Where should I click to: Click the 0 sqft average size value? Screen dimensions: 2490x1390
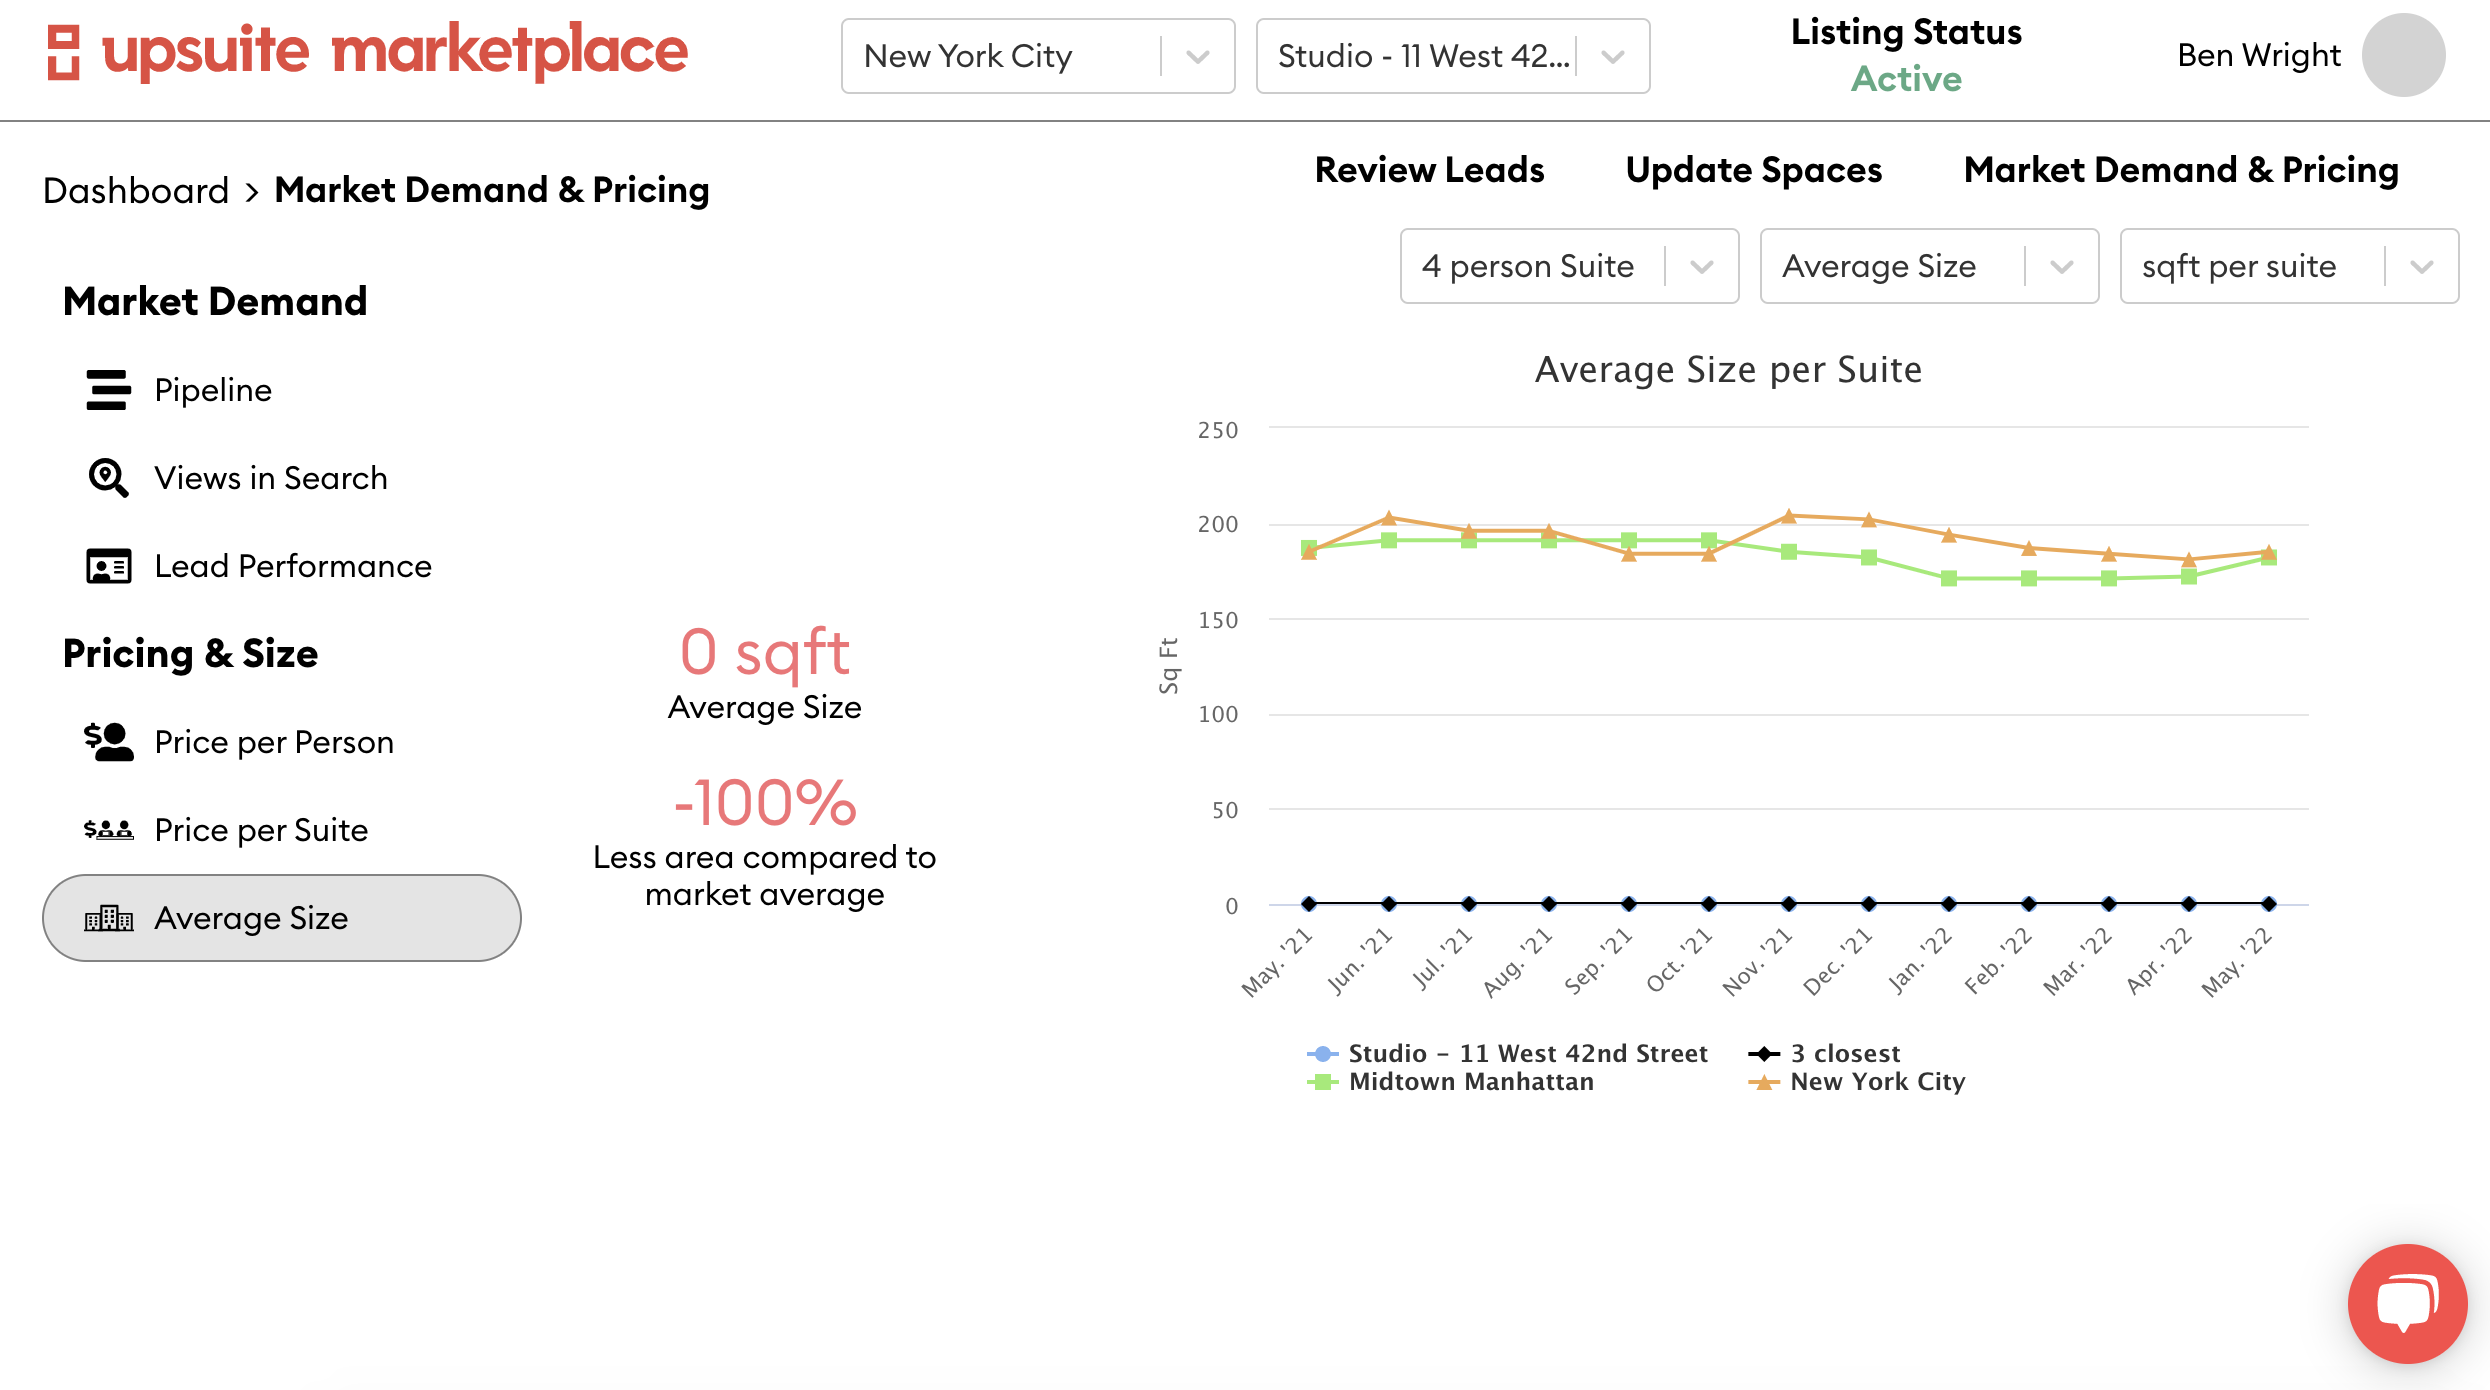tap(764, 652)
